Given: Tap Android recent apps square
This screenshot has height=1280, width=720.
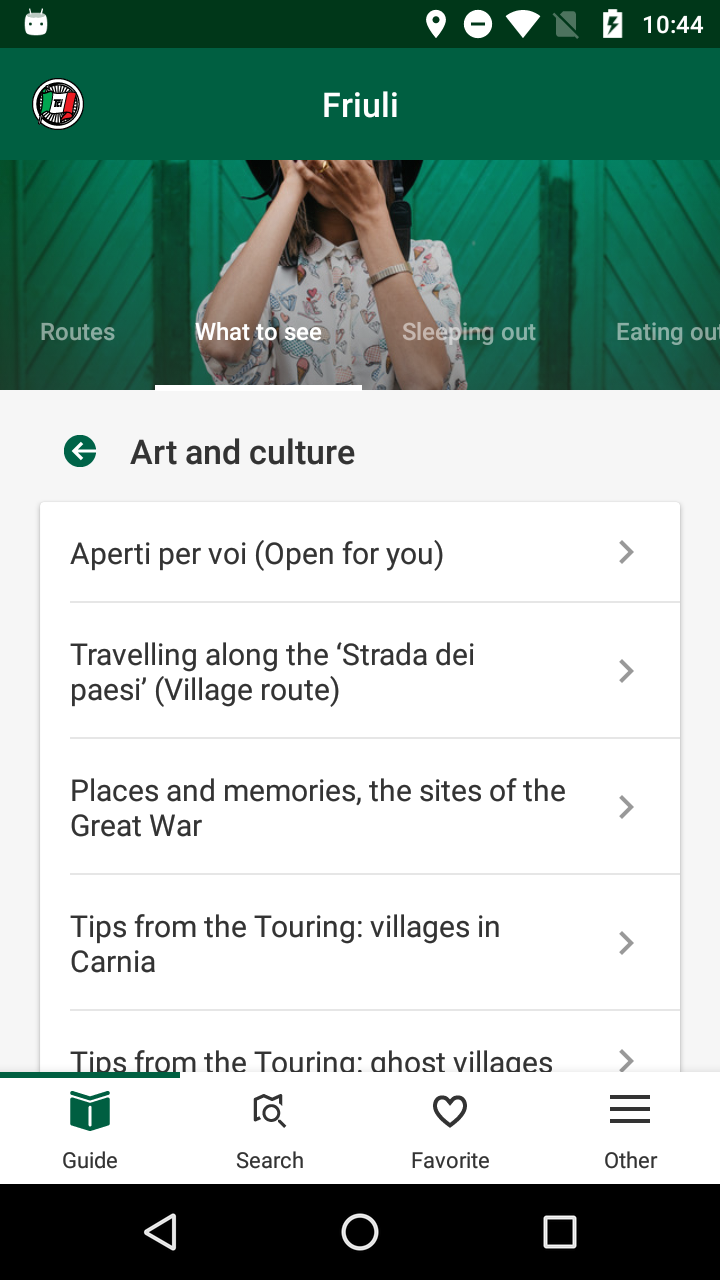Looking at the screenshot, I should pos(560,1232).
